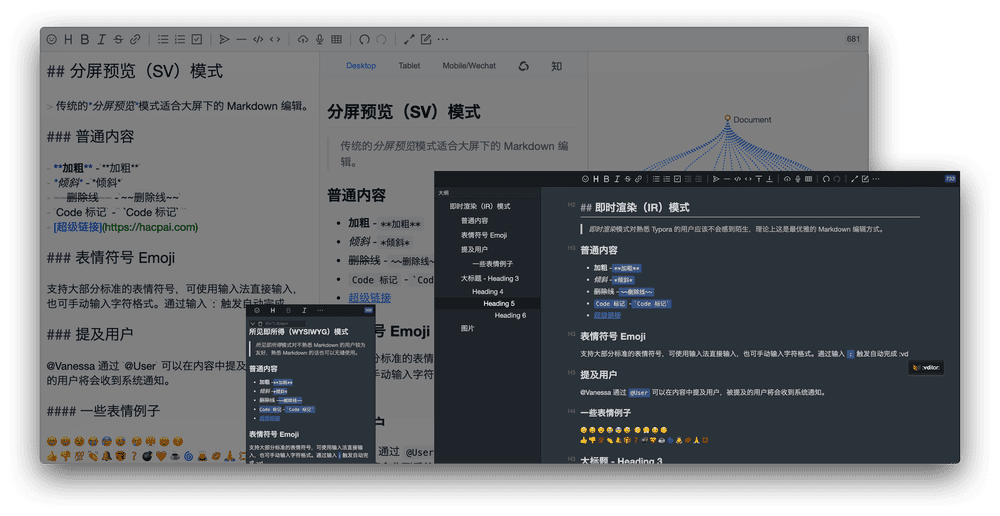Screen dimensions: 1000x516
Task: Click upload icon in the light toolbar
Action: coord(303,40)
